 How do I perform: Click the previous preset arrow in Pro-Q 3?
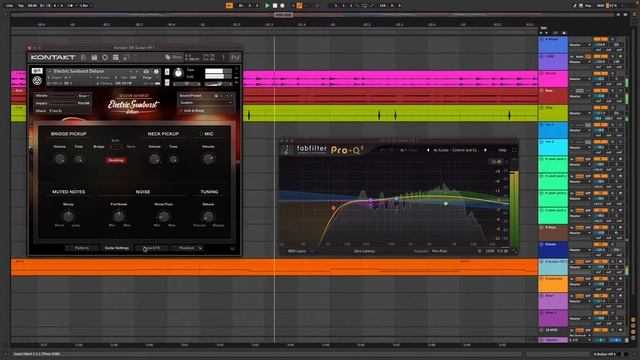coord(428,150)
